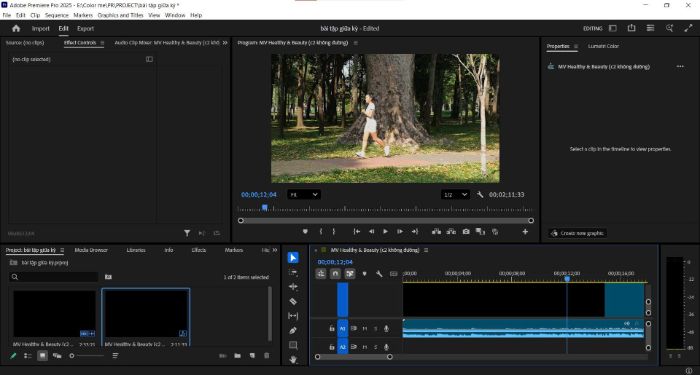Click the Import workspace button
The width and height of the screenshot is (700, 375).
[41, 29]
